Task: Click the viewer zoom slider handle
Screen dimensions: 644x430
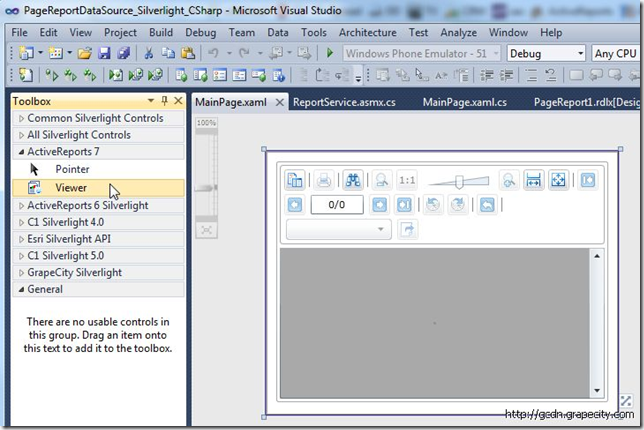Action: (459, 180)
